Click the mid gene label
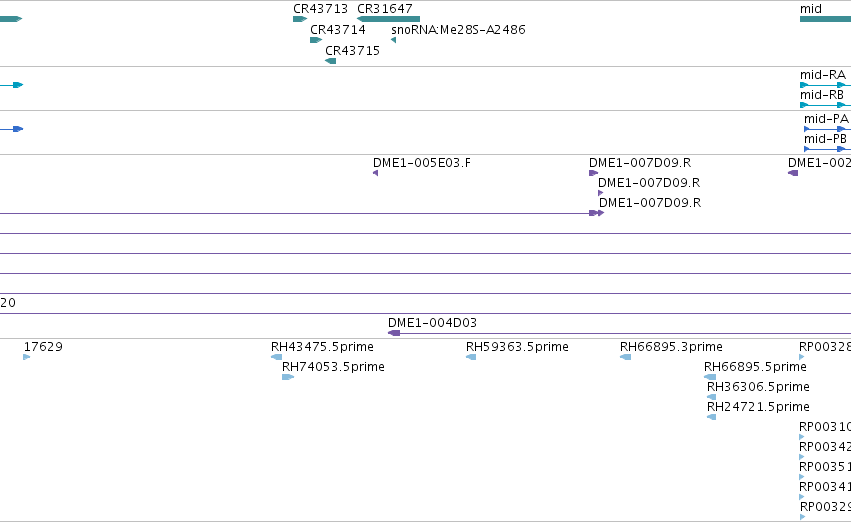851x522 pixels. [x=811, y=9]
